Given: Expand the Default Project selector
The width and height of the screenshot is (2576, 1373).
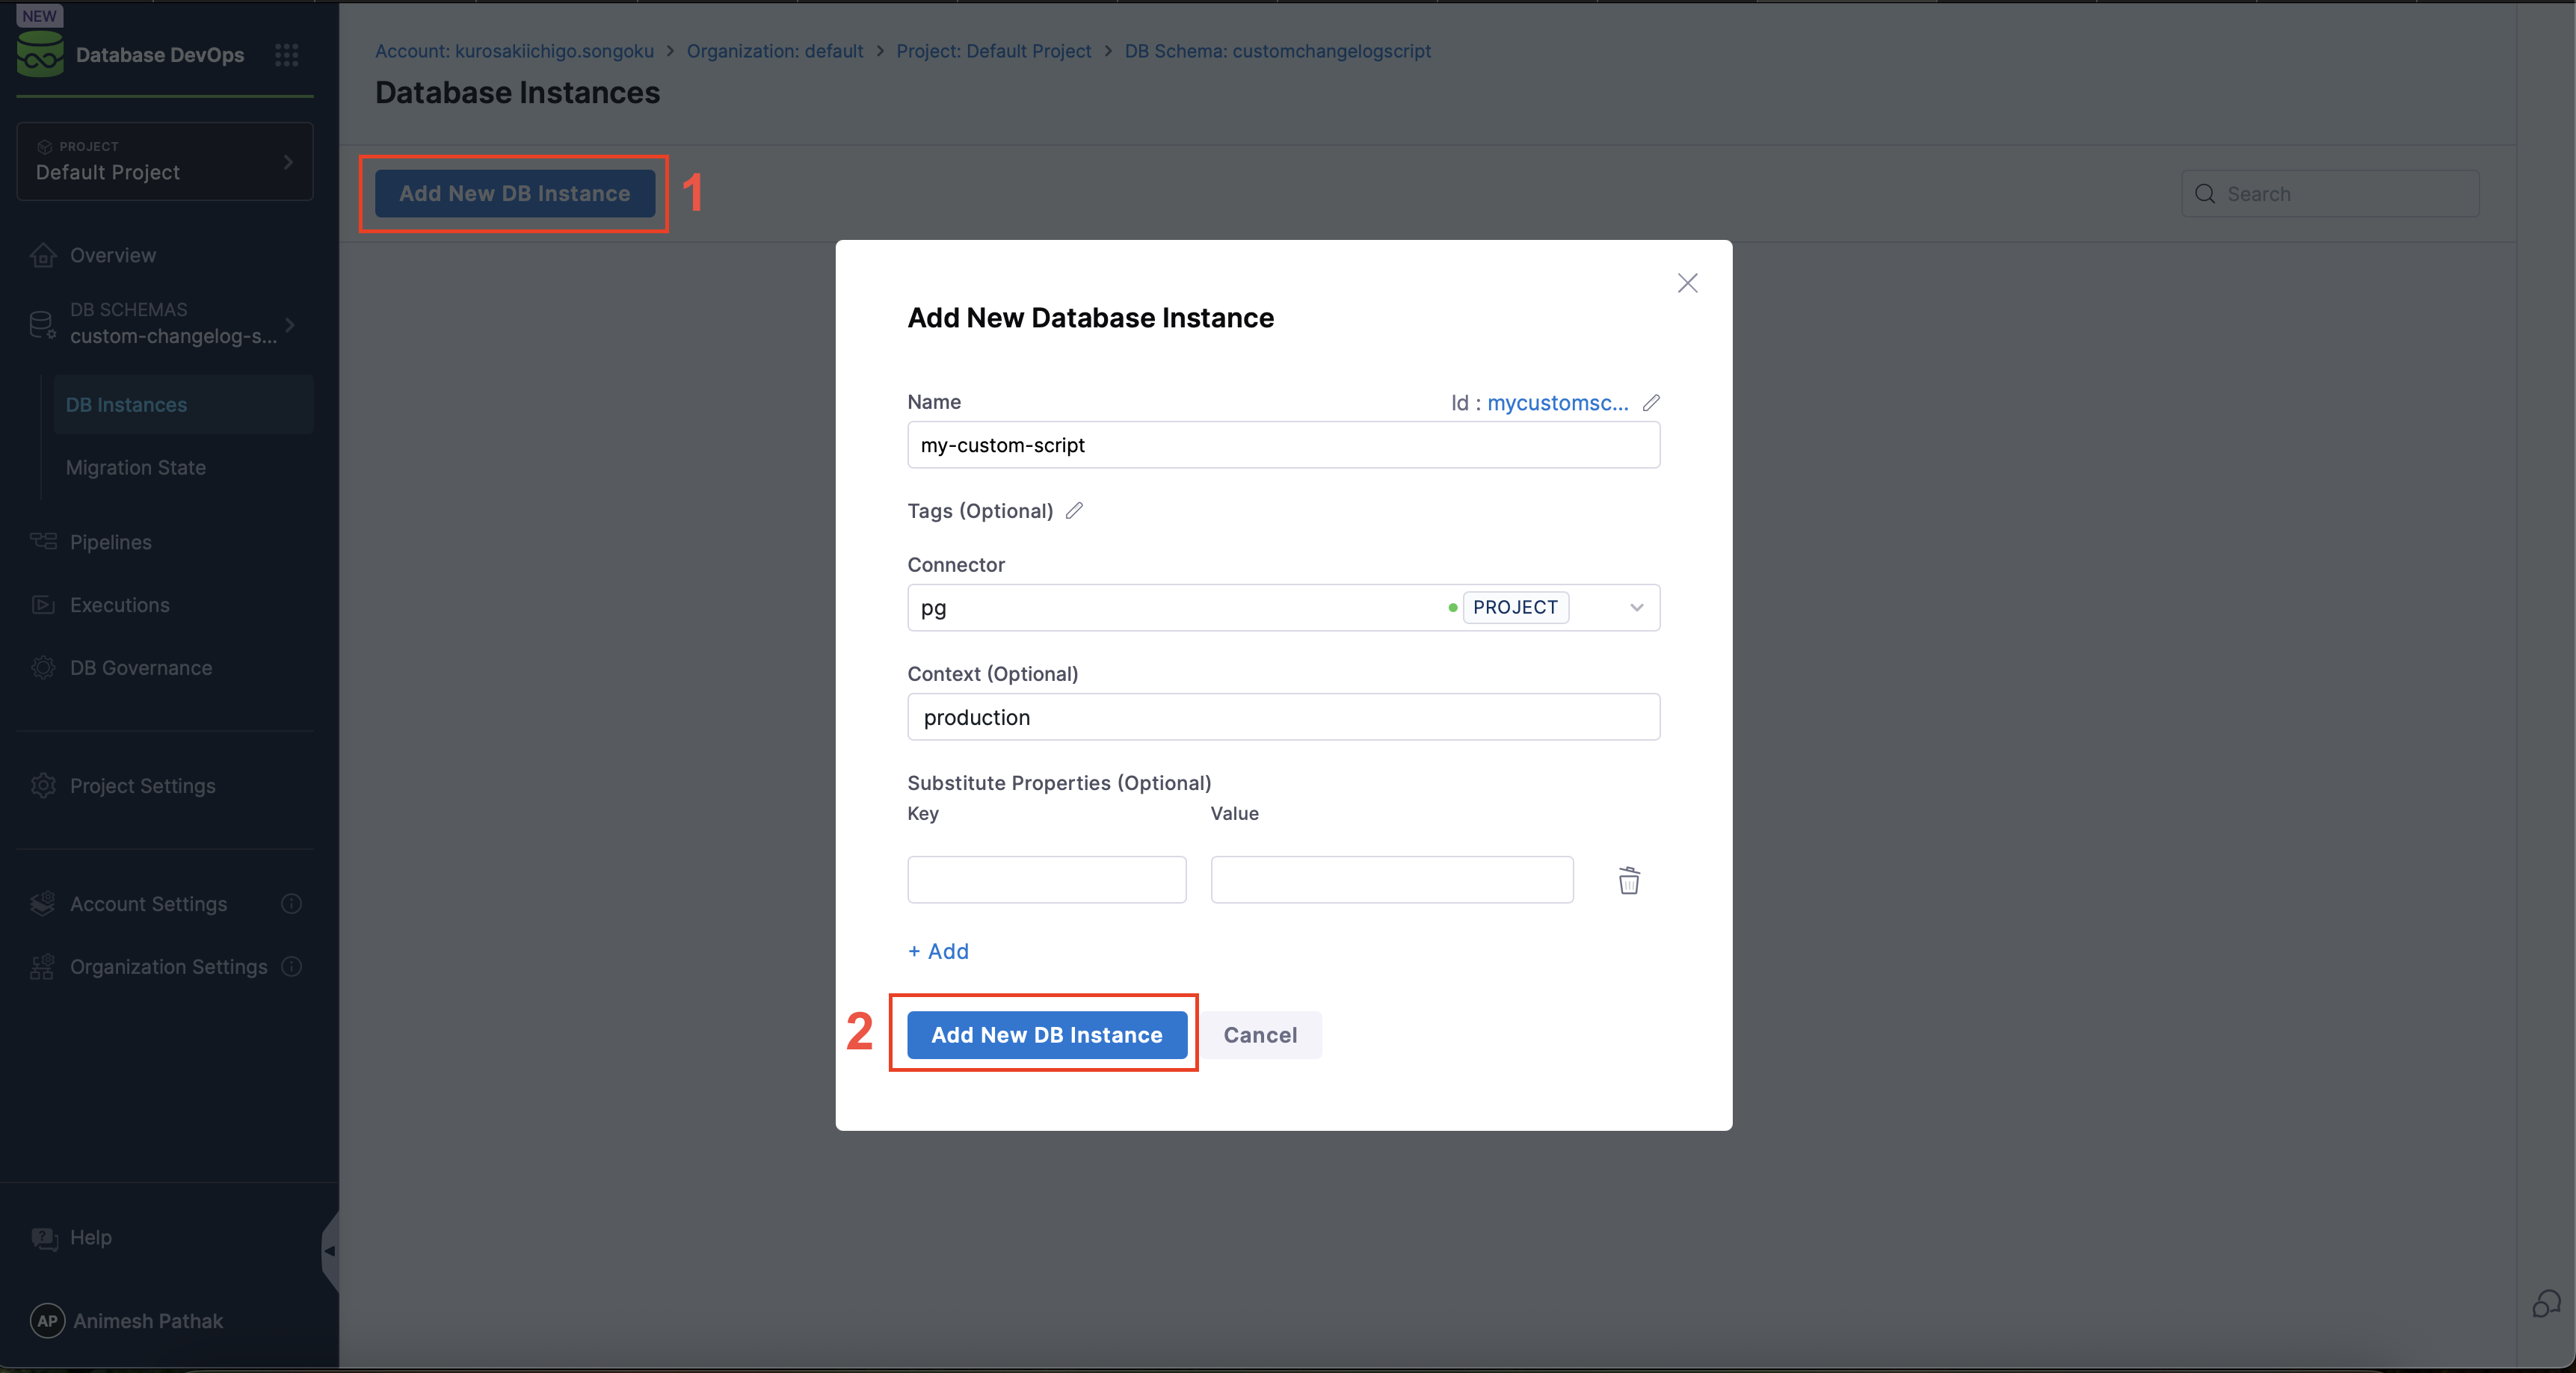Looking at the screenshot, I should coord(288,162).
